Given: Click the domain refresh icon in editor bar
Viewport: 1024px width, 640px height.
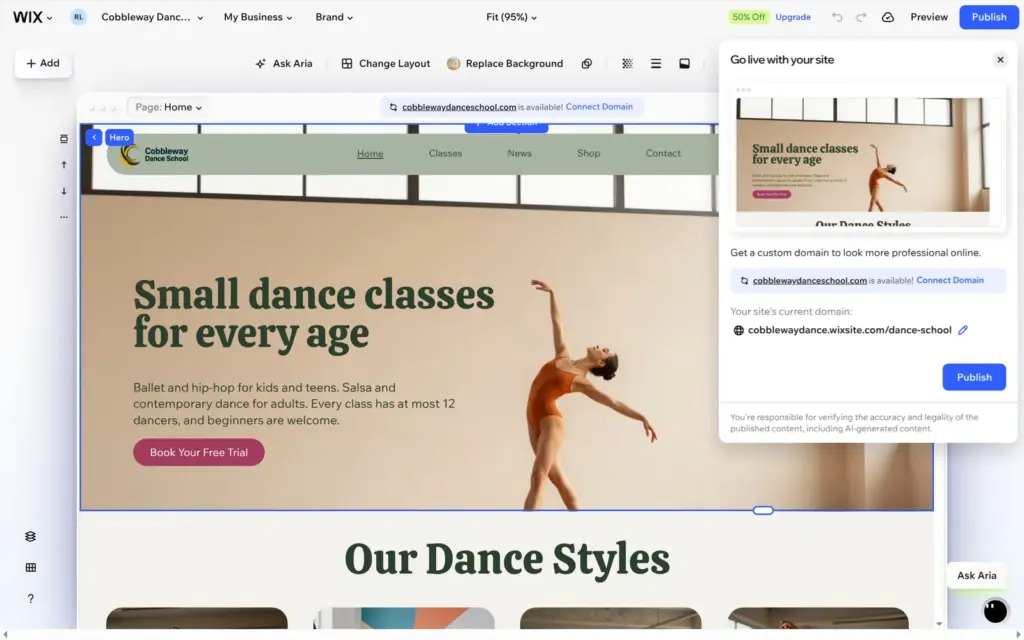Looking at the screenshot, I should coord(393,108).
